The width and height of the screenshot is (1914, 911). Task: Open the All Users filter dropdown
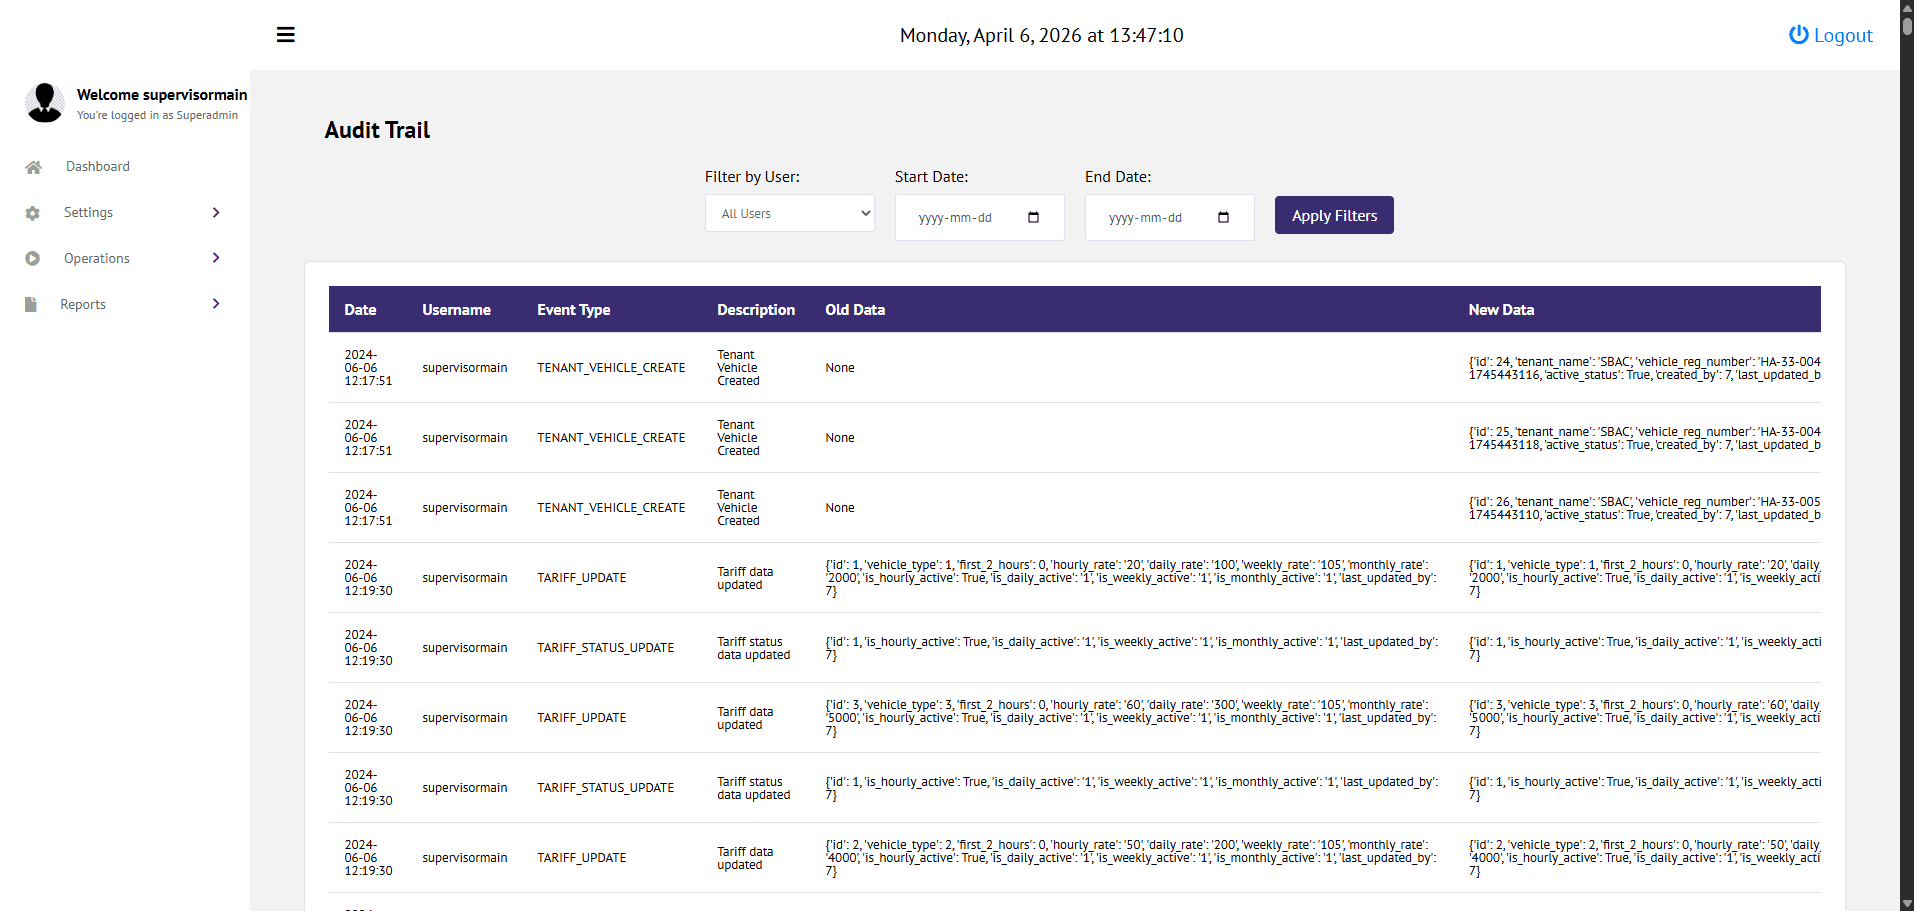pos(789,213)
